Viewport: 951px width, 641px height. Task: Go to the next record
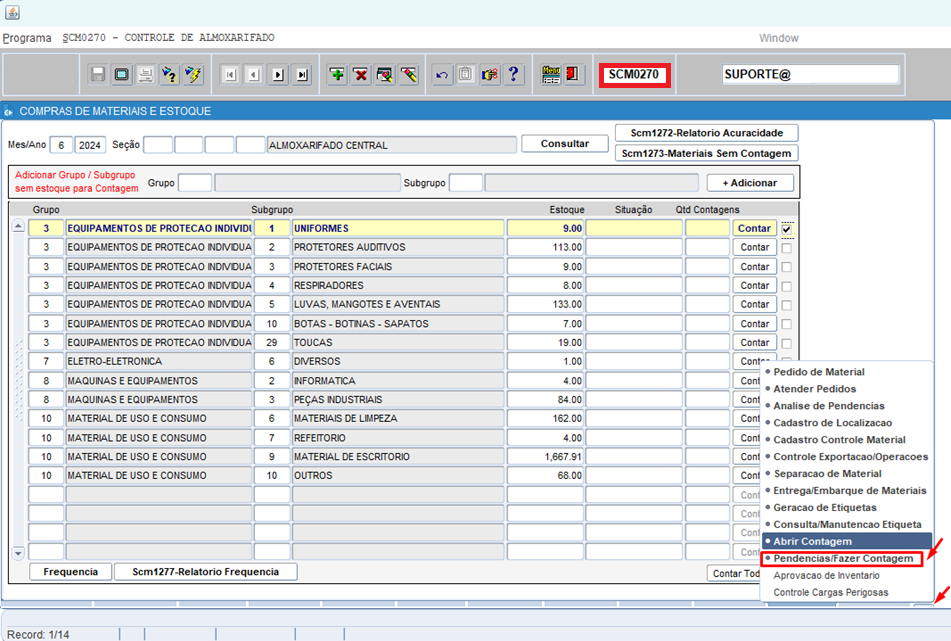point(278,75)
